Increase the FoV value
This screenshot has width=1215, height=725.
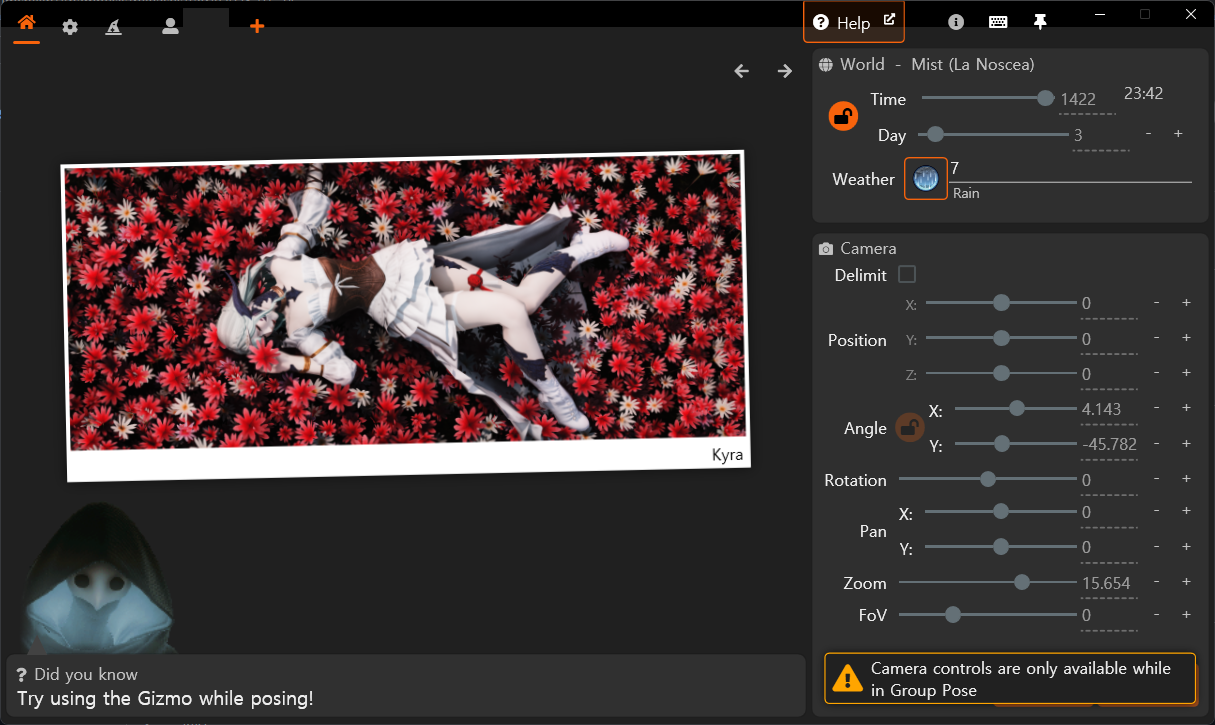[x=1186, y=615]
